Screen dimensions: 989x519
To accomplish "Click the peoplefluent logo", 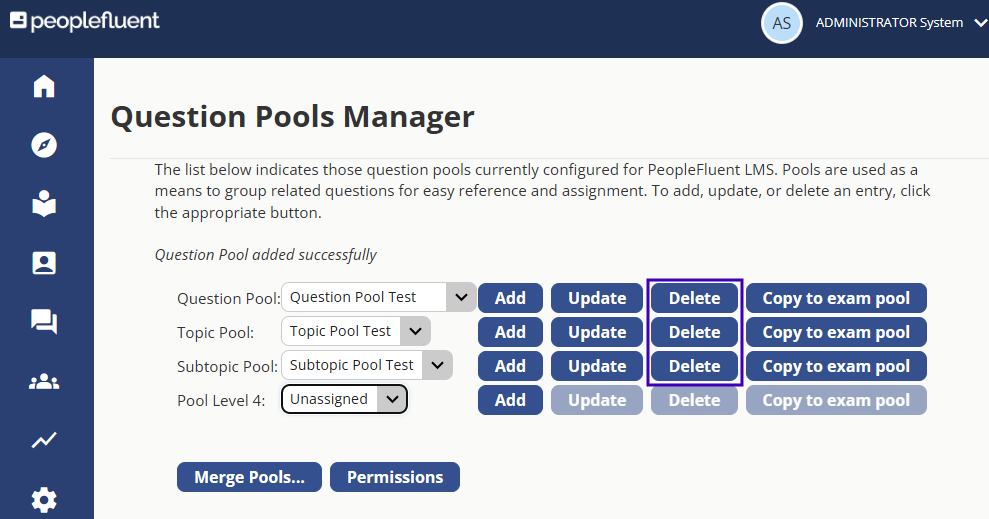I will click(85, 21).
